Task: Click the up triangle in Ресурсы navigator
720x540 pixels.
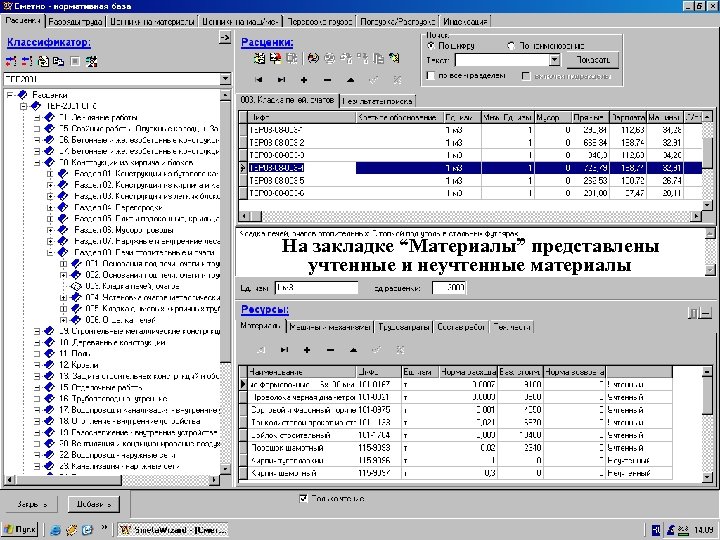Action: [x=353, y=349]
